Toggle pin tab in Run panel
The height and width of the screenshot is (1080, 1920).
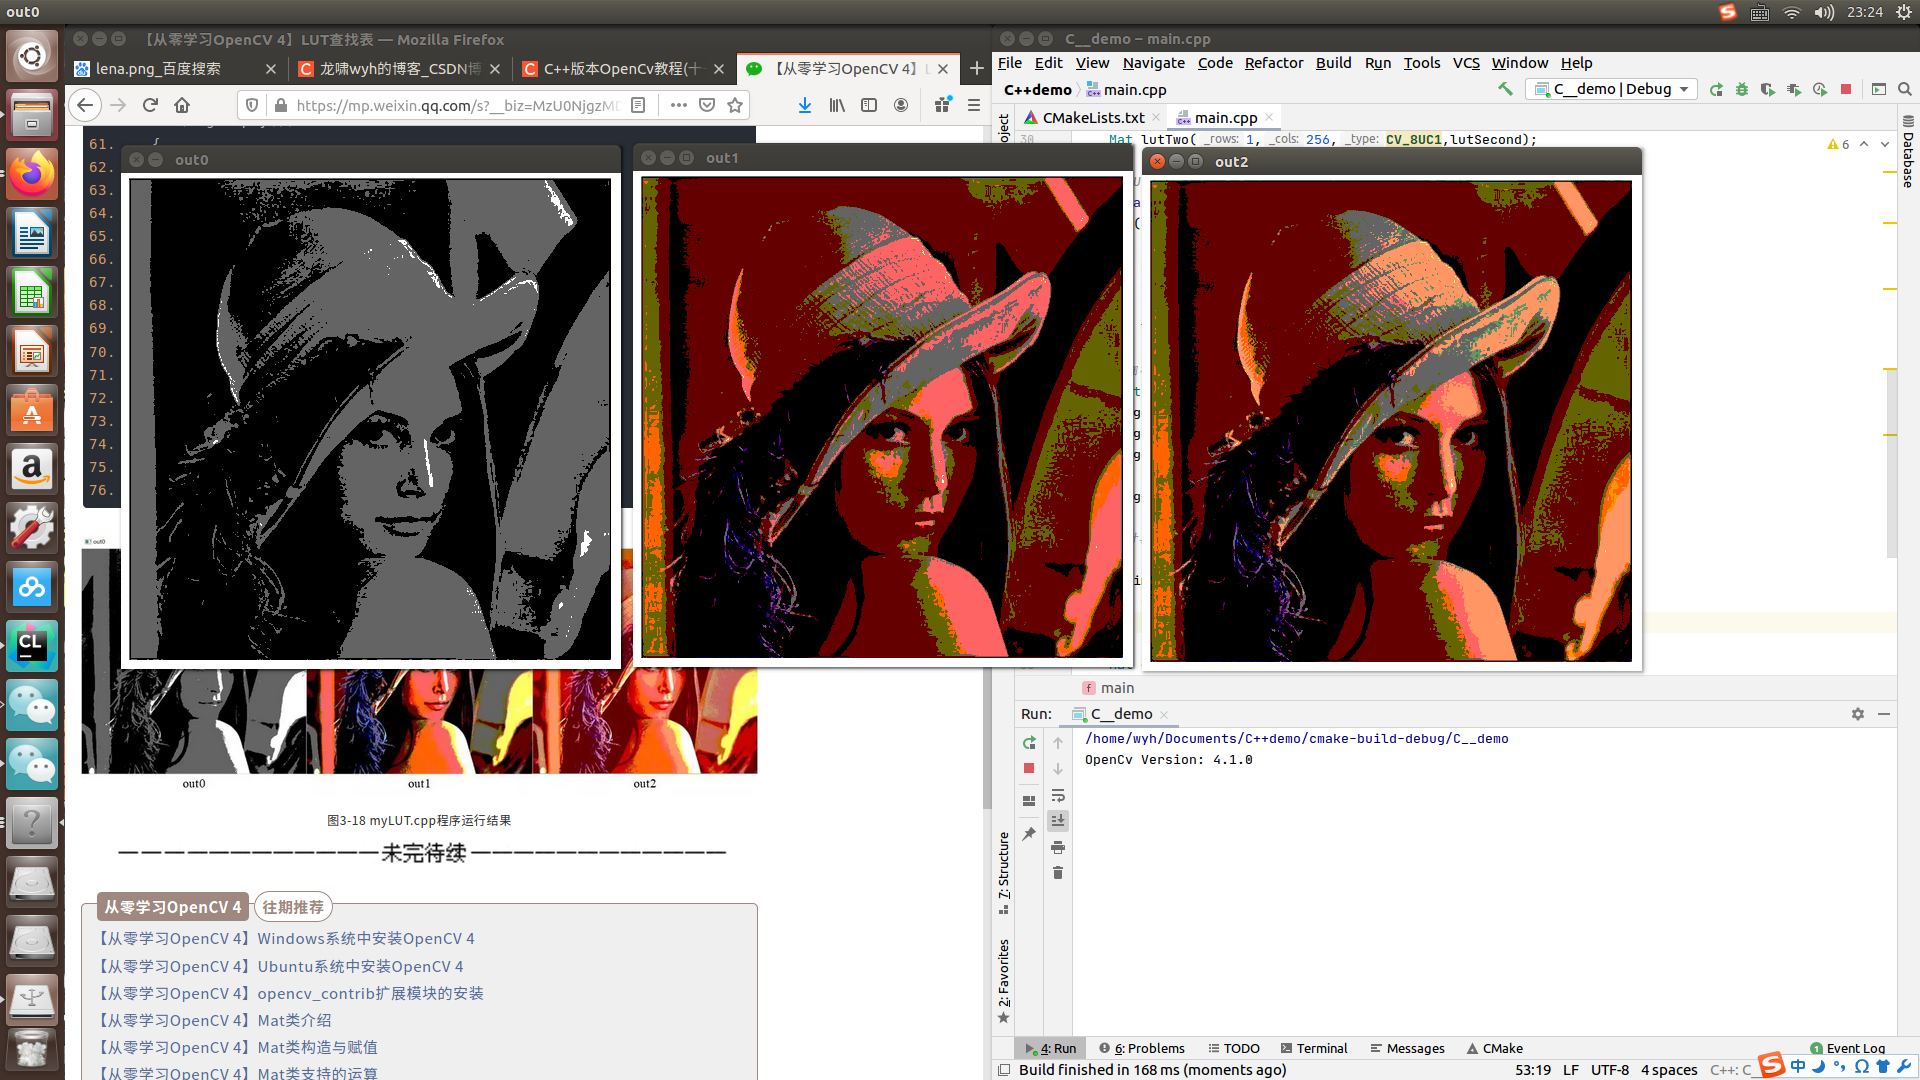tap(1029, 834)
